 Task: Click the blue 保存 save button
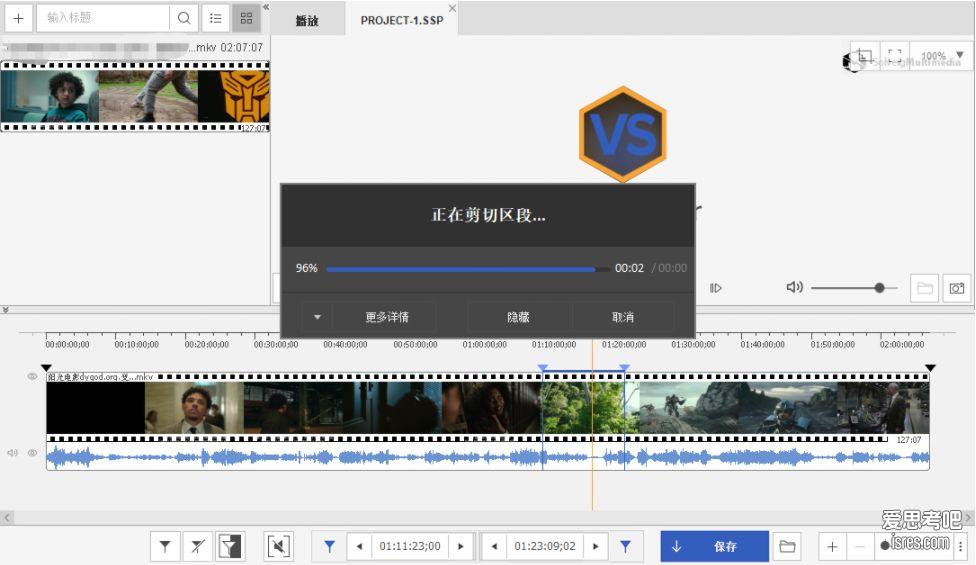click(x=715, y=546)
